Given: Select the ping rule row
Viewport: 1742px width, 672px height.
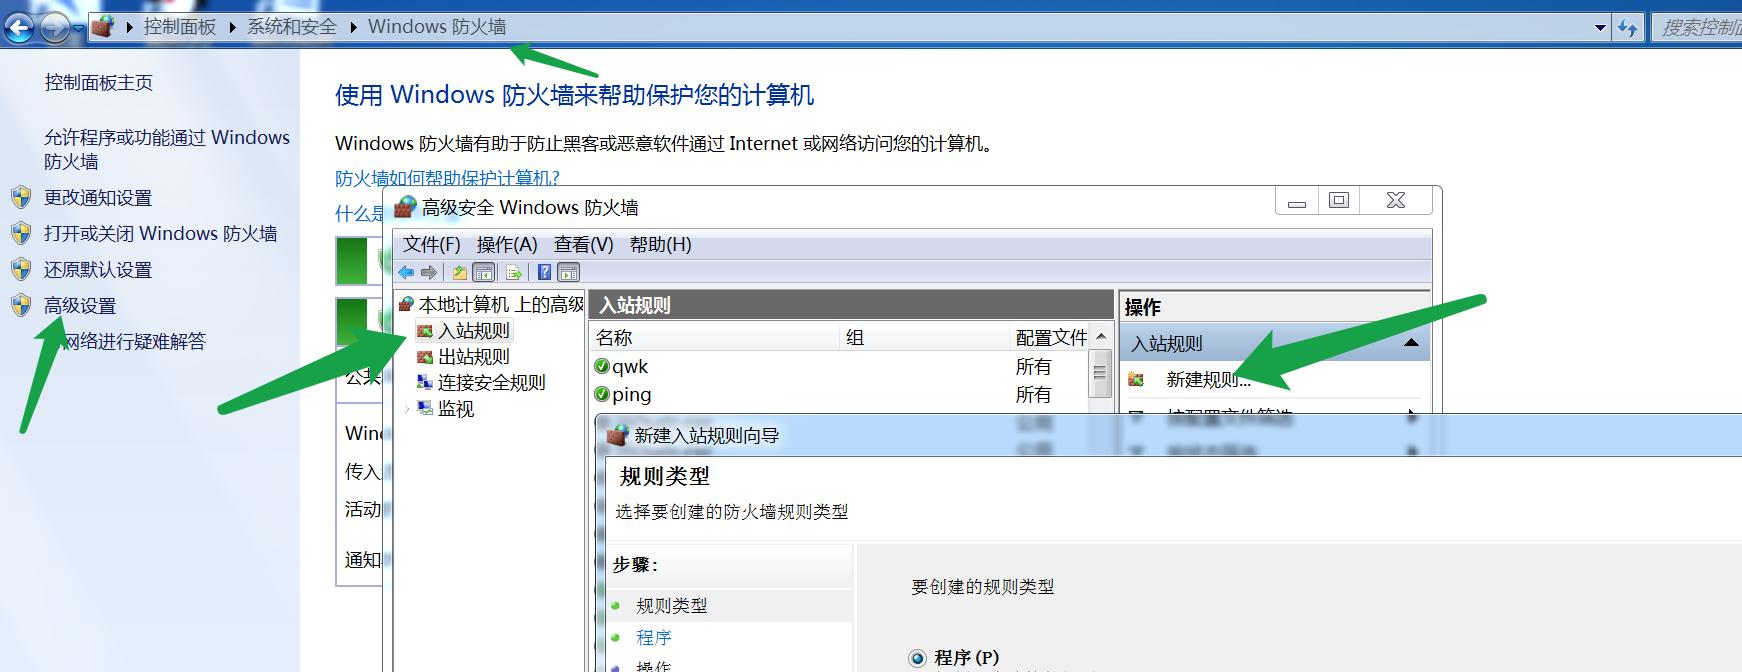Looking at the screenshot, I should (840, 395).
